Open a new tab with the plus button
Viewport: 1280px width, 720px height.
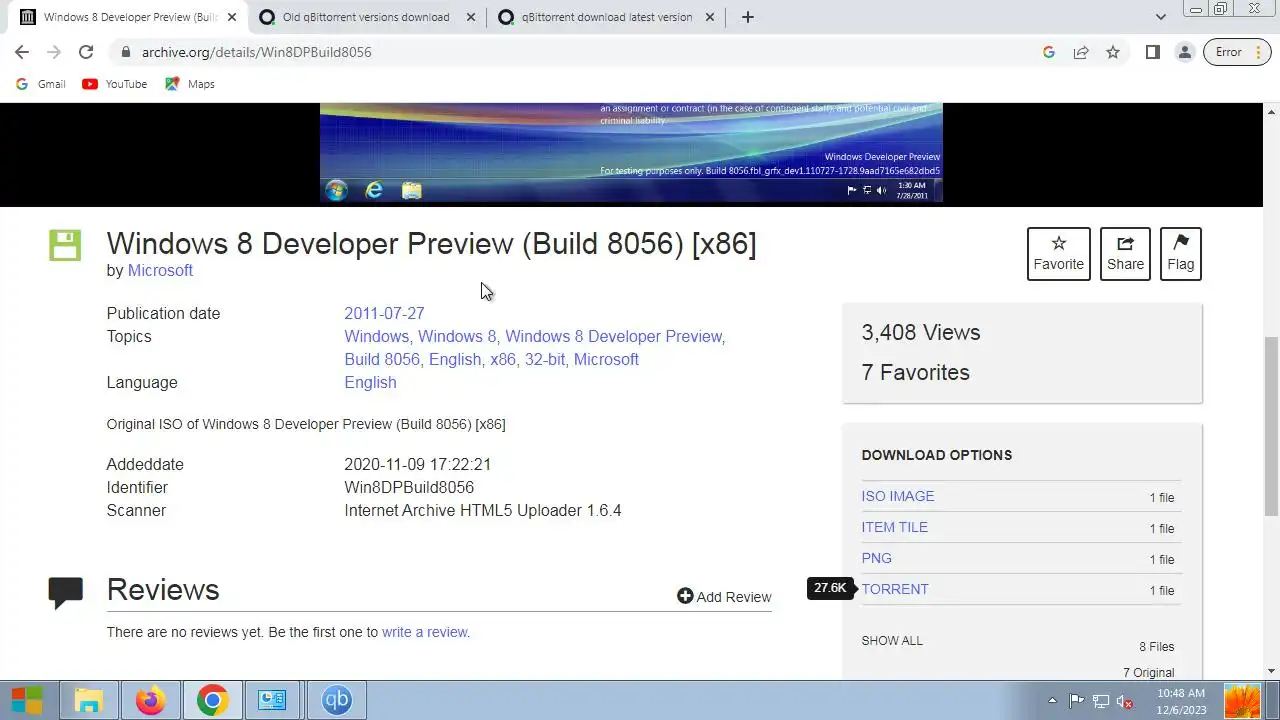click(747, 17)
